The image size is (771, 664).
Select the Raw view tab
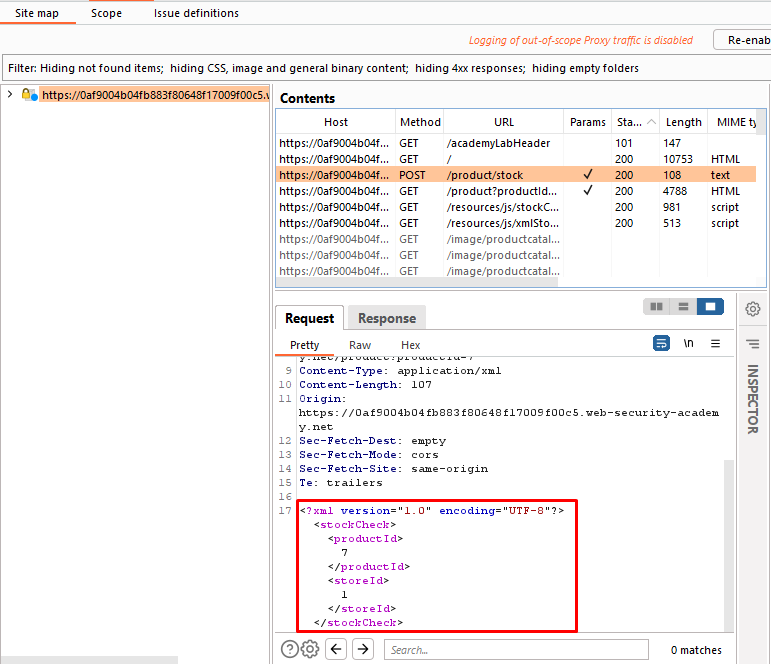pyautogui.click(x=360, y=345)
